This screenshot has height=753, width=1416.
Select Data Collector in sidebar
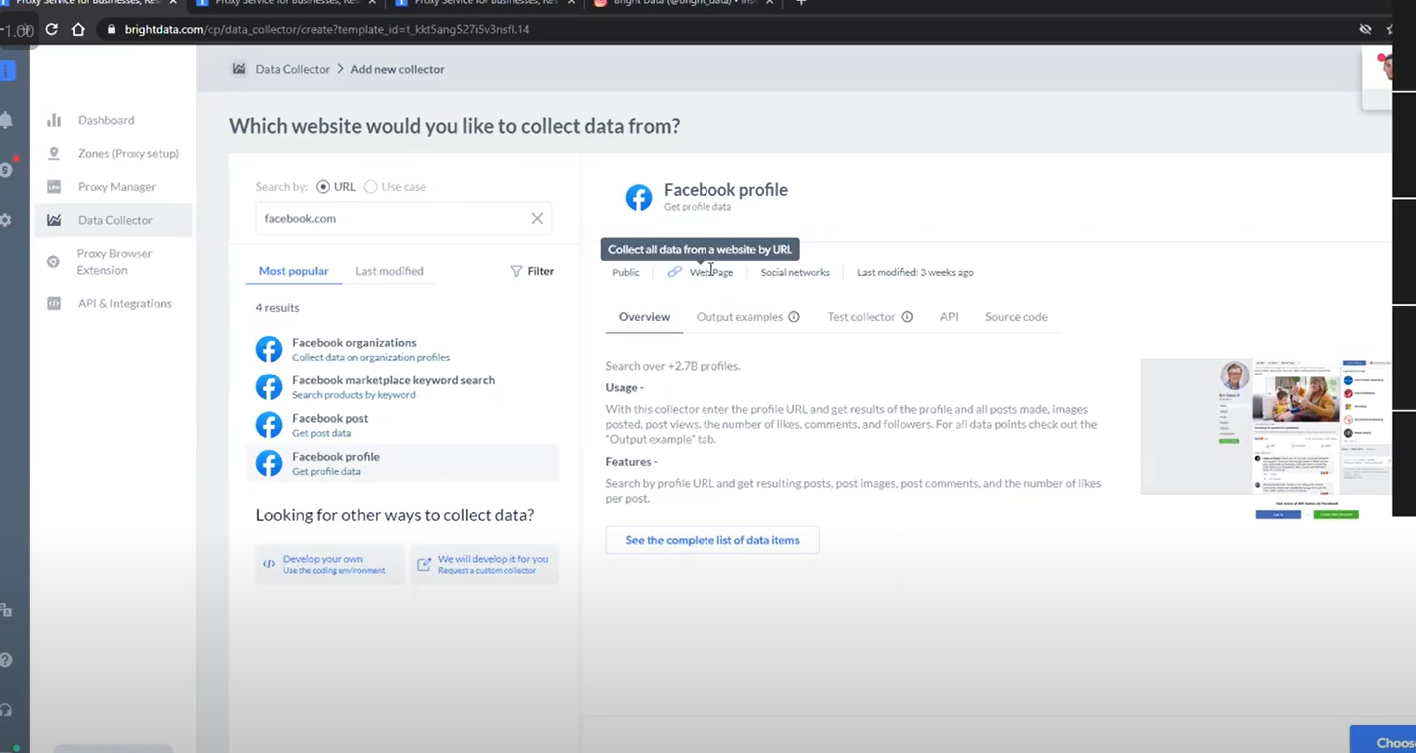coord(115,220)
